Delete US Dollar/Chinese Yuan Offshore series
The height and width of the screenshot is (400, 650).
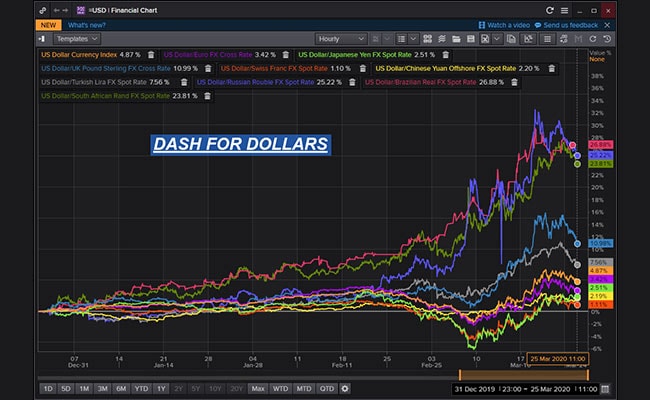click(552, 68)
